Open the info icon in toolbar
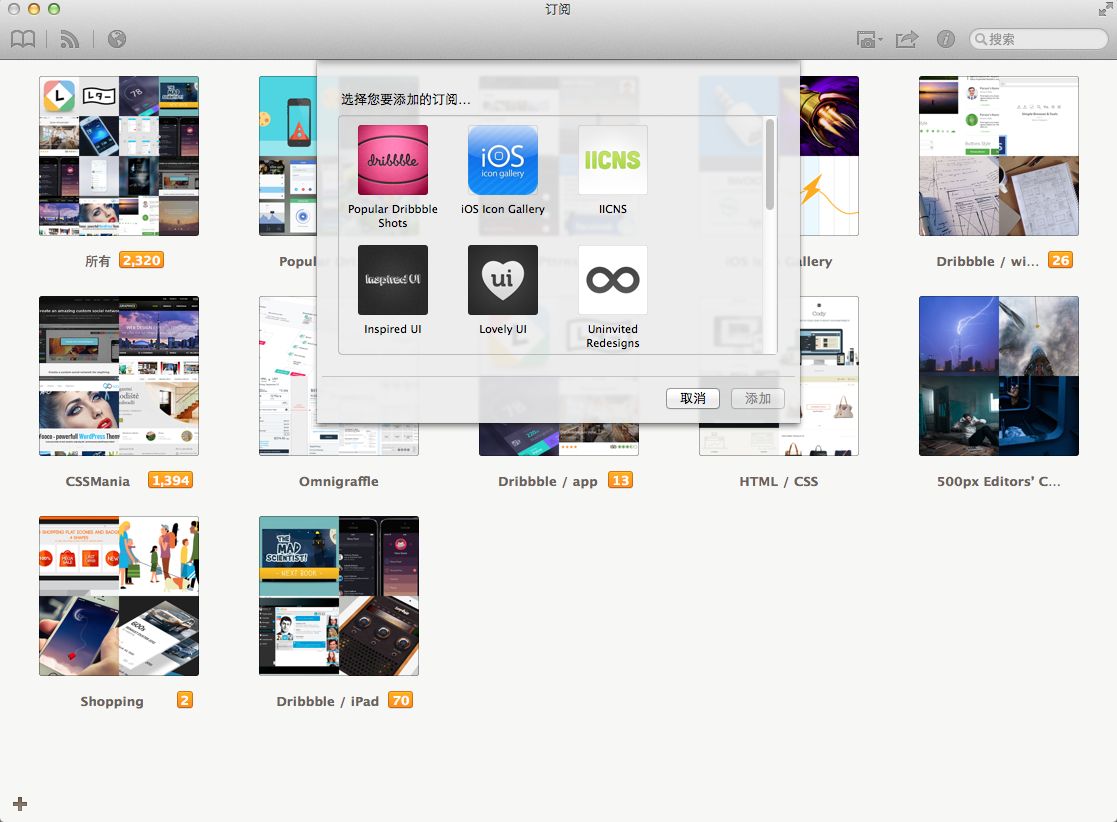Image resolution: width=1117 pixels, height=822 pixels. click(x=945, y=39)
